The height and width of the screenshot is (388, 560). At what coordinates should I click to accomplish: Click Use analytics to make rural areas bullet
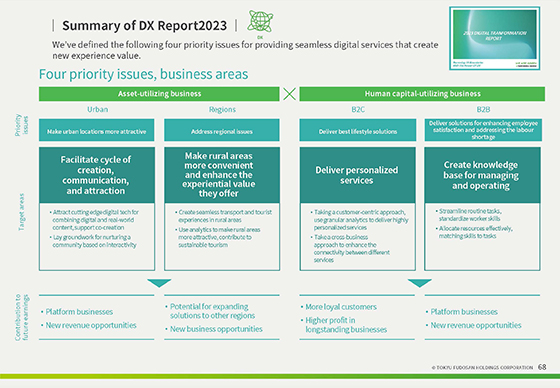[218, 237]
